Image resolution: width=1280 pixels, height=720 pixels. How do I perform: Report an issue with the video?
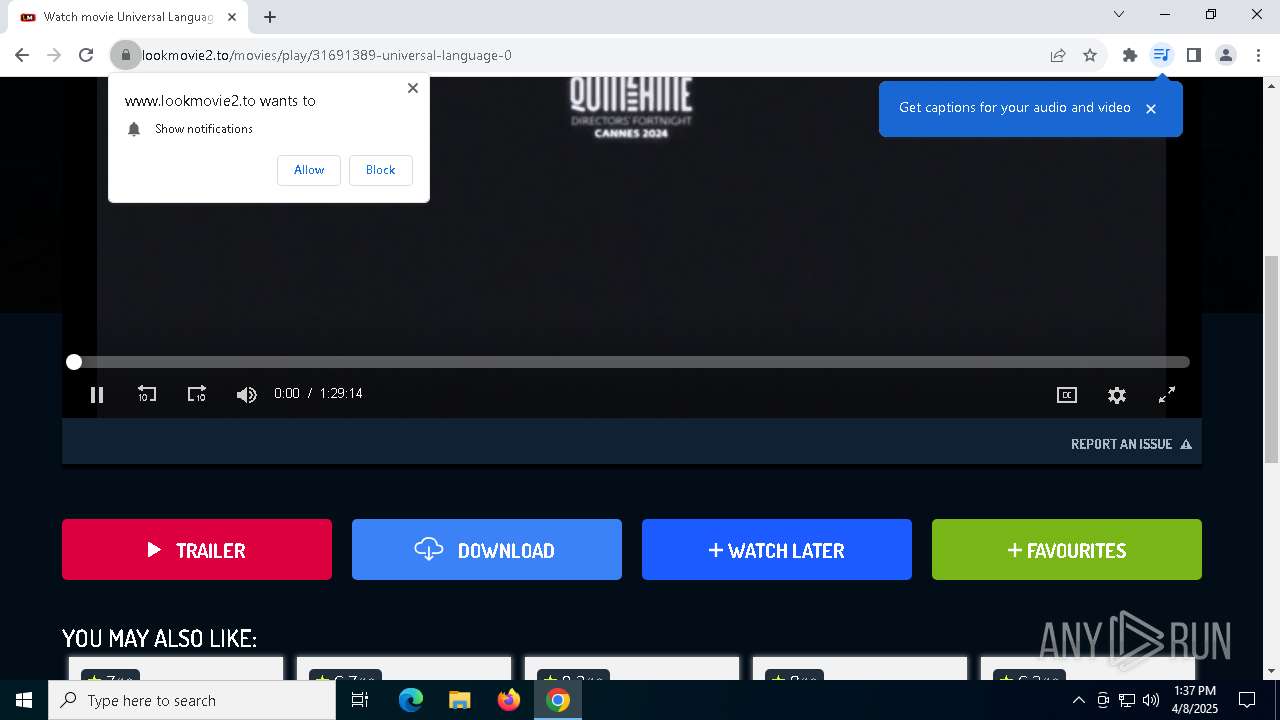(x=1131, y=444)
